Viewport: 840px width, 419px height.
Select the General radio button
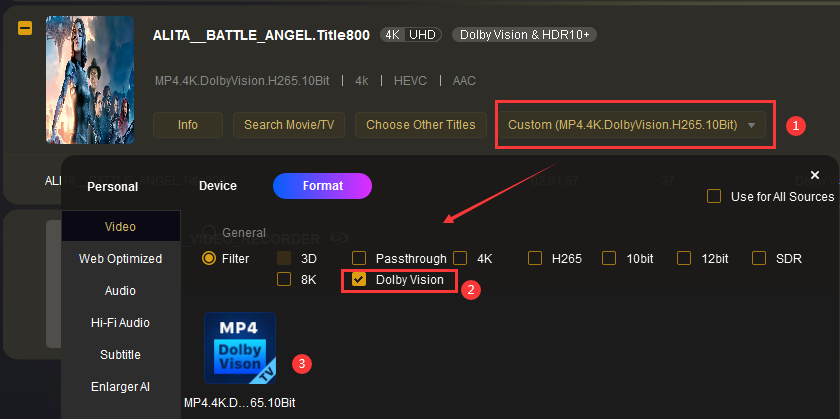point(209,233)
